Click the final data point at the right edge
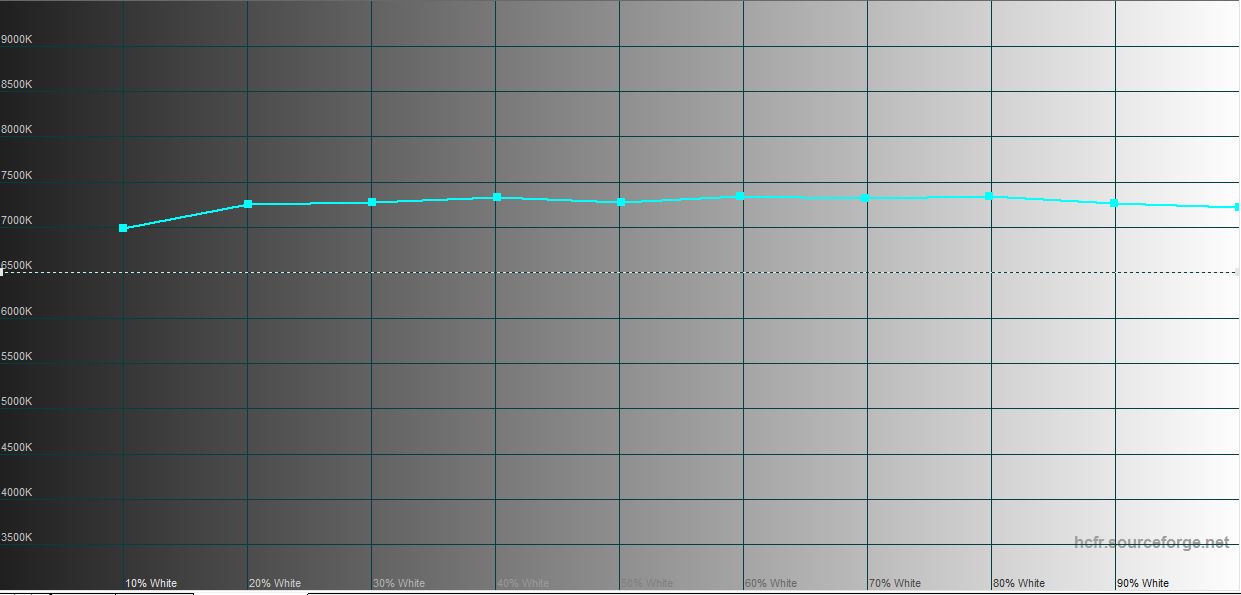 click(1237, 207)
